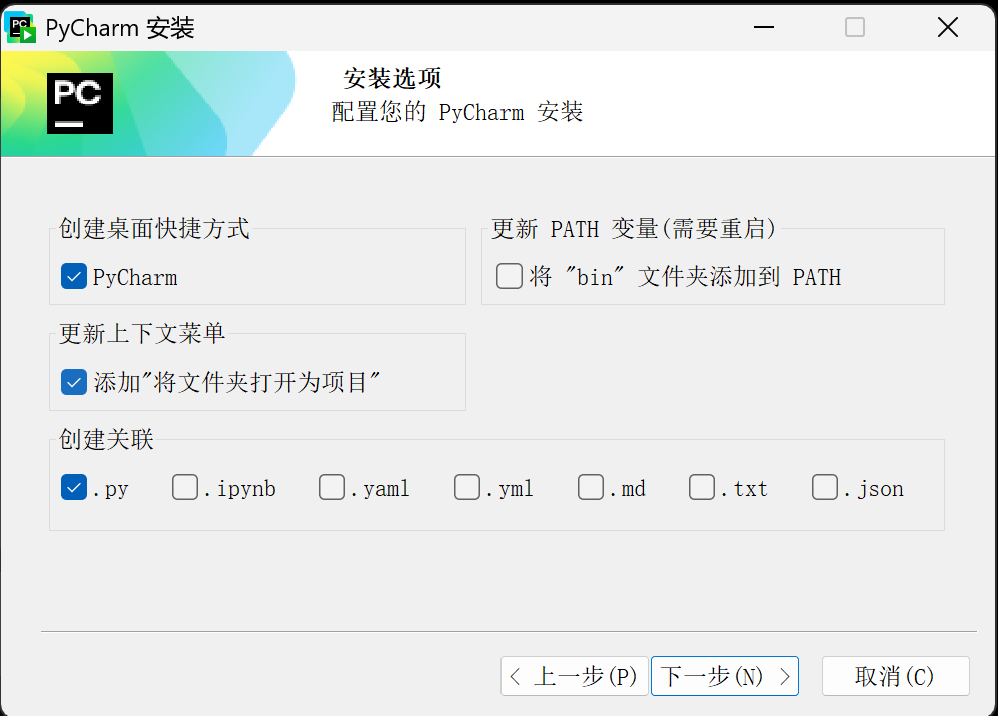Check the .ipynb association box
This screenshot has height=716, width=998.
point(185,488)
